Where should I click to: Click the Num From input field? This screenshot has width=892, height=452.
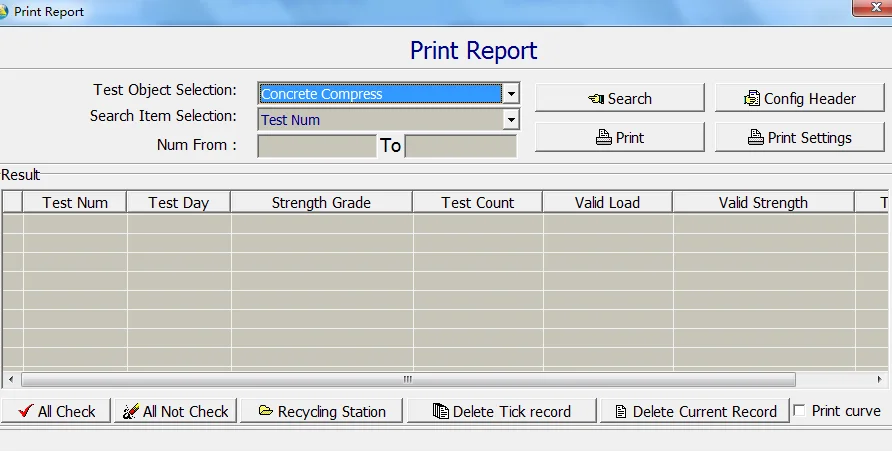pos(316,146)
